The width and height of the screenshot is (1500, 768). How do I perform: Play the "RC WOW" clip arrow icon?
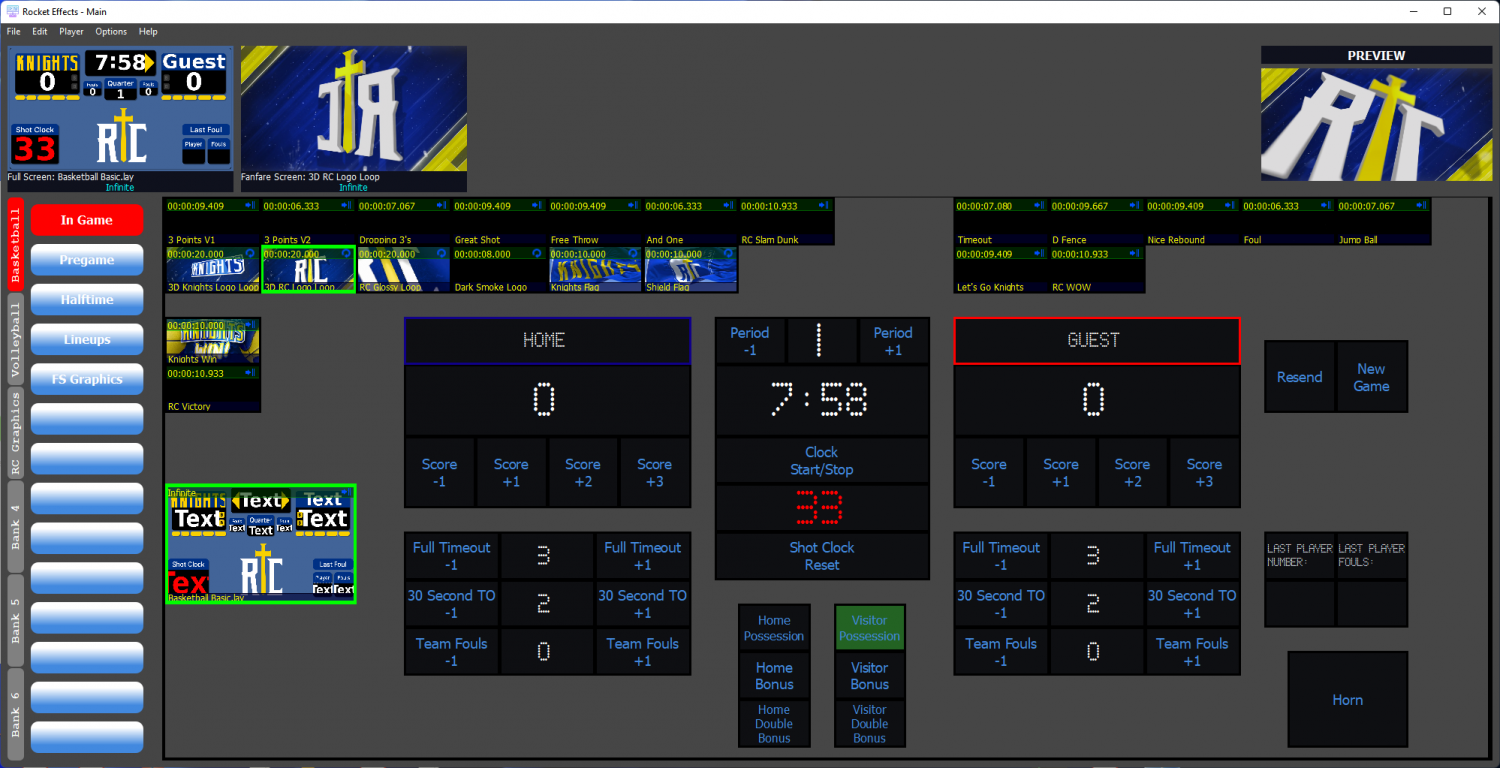point(1134,255)
